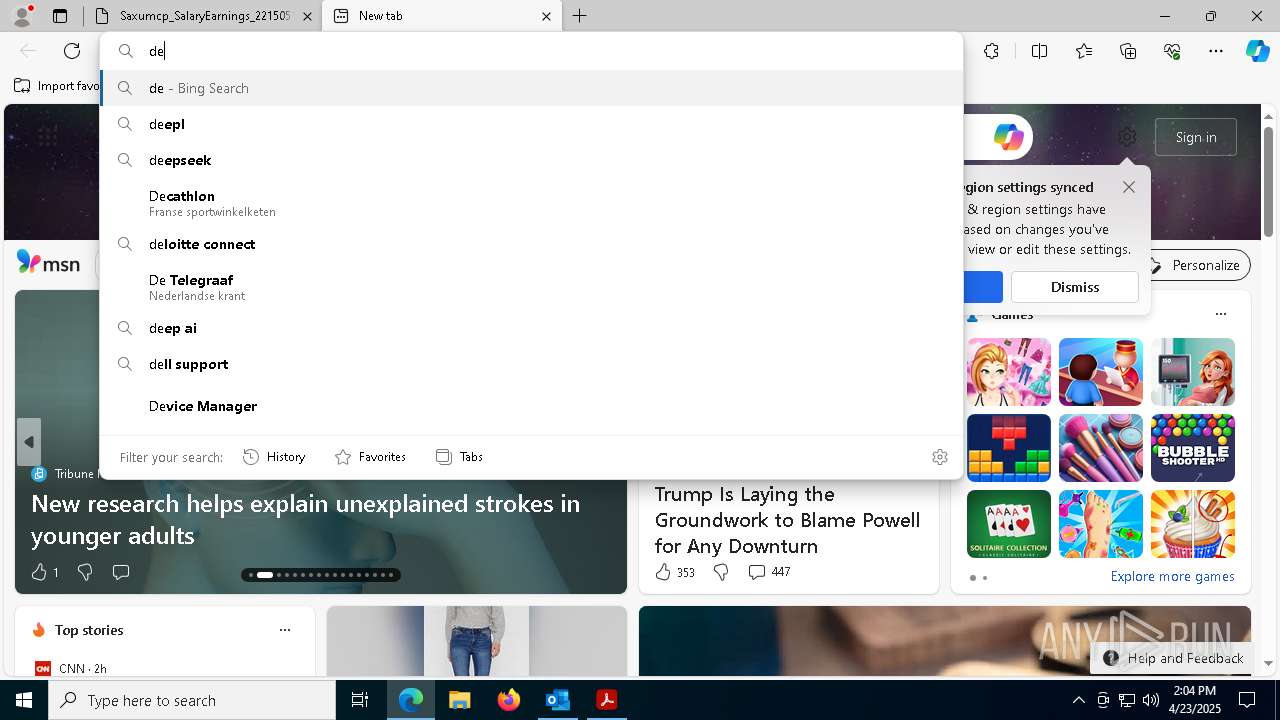
Task: Open Trump Powell downturn headline
Action: tap(787, 520)
